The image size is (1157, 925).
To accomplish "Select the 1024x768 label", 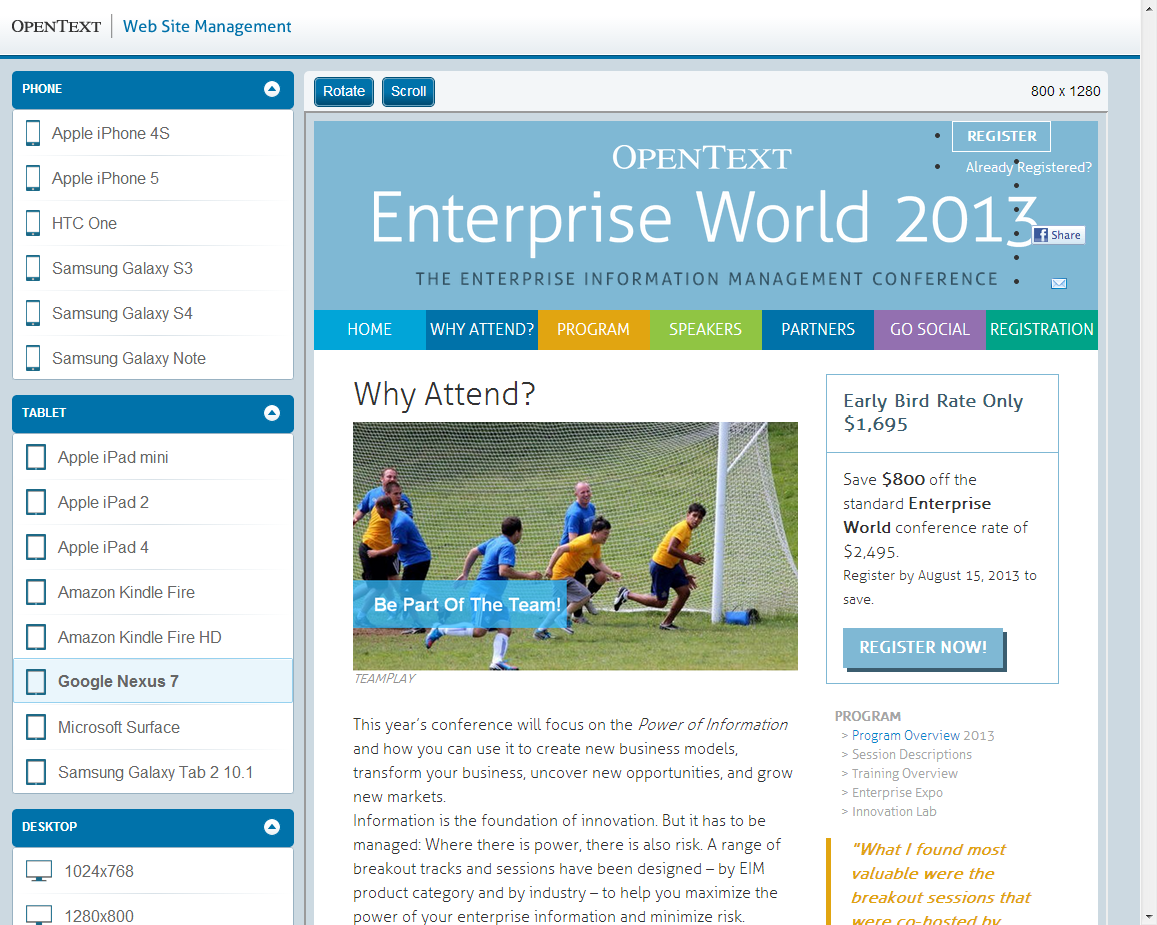I will pyautogui.click(x=99, y=871).
